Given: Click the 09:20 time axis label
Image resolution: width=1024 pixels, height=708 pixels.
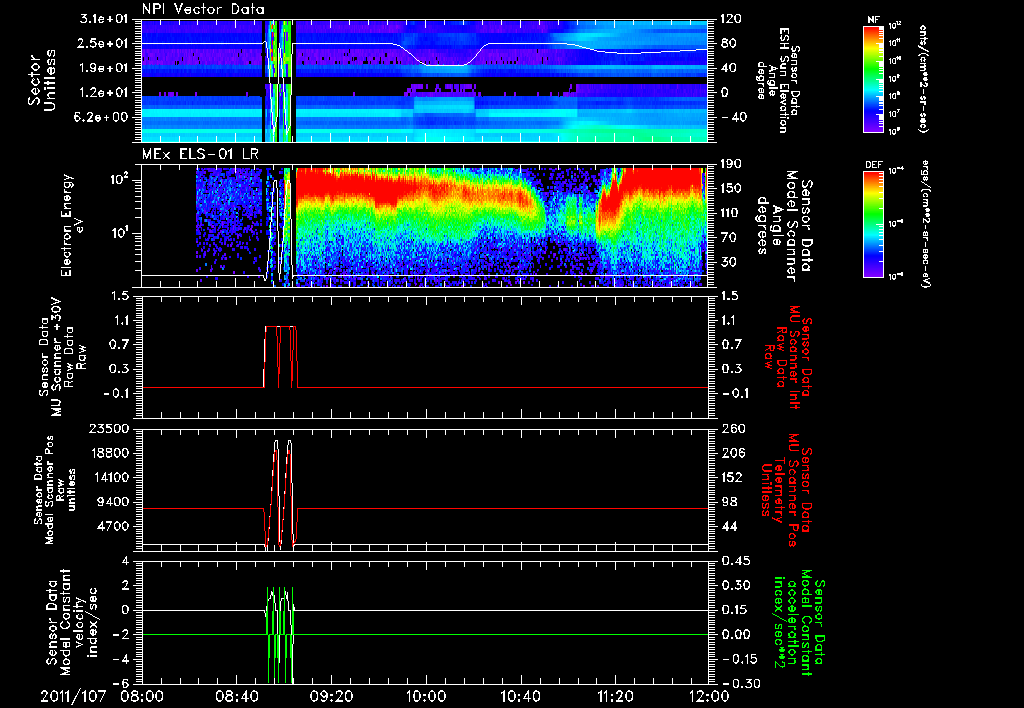Looking at the screenshot, I should (332, 696).
